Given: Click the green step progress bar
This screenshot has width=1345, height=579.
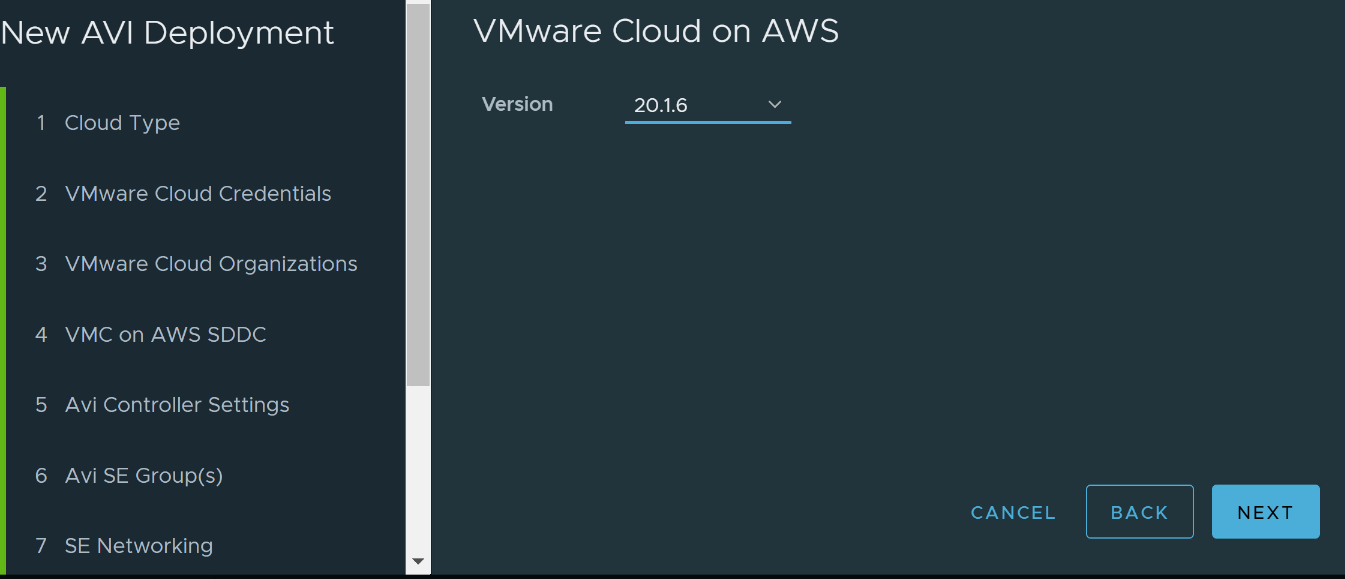Looking at the screenshot, I should 3,330.
